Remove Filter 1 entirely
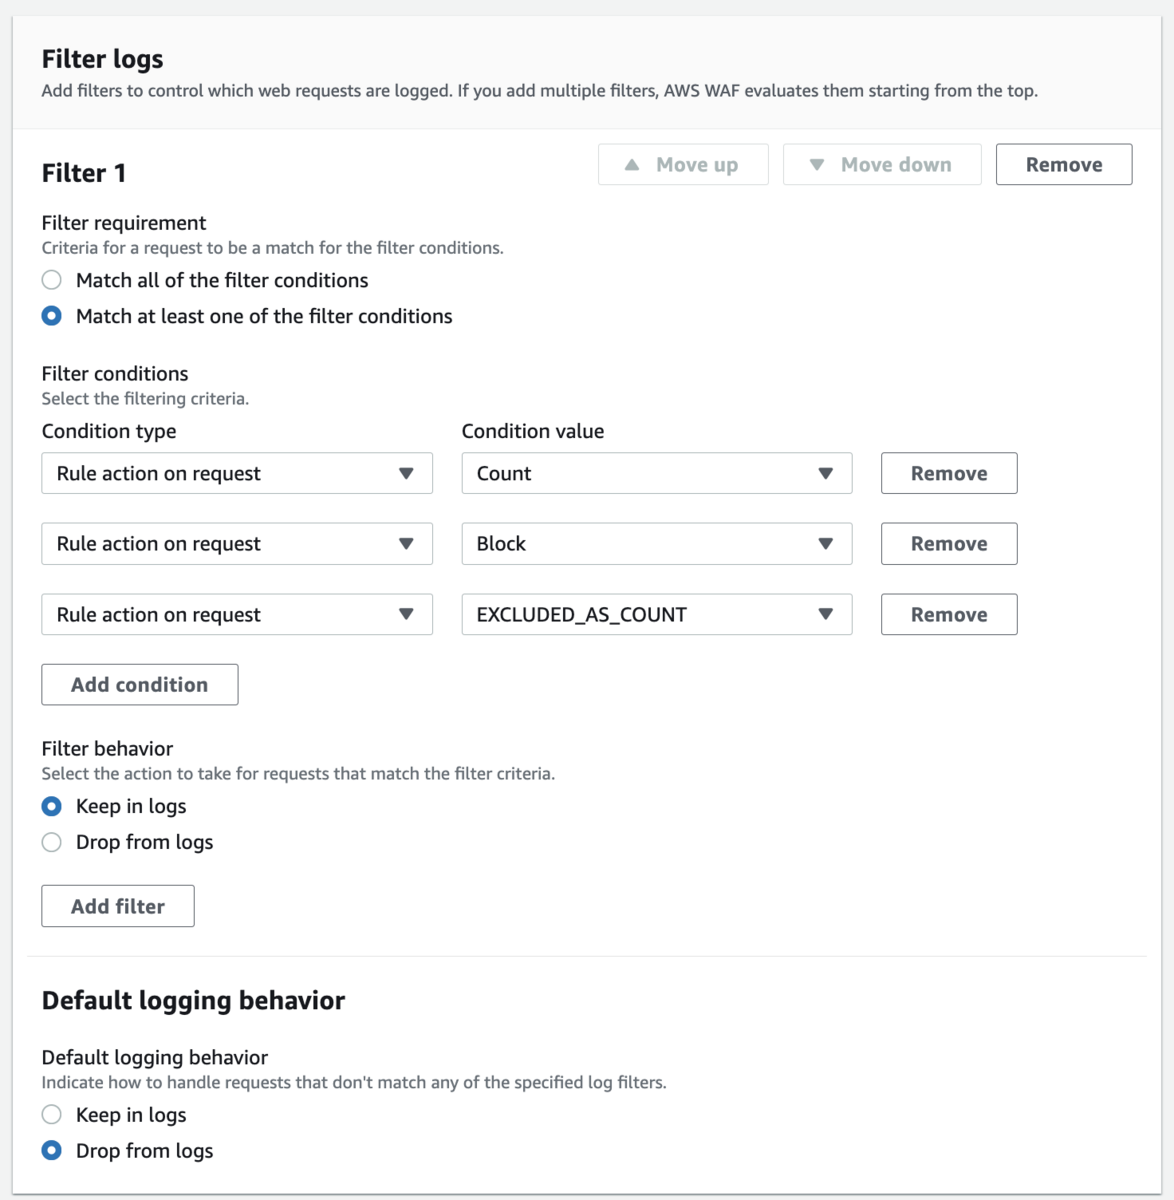 pos(1063,165)
